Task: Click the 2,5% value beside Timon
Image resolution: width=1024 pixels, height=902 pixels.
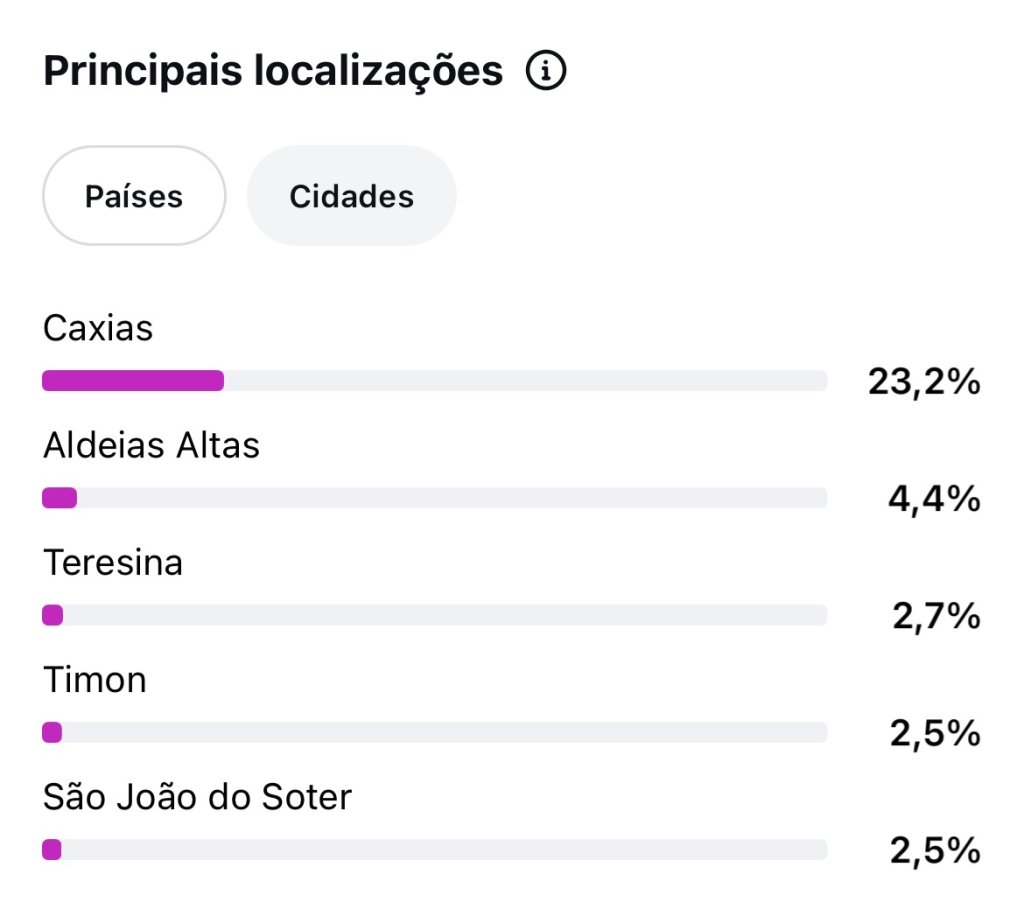Action: click(935, 733)
